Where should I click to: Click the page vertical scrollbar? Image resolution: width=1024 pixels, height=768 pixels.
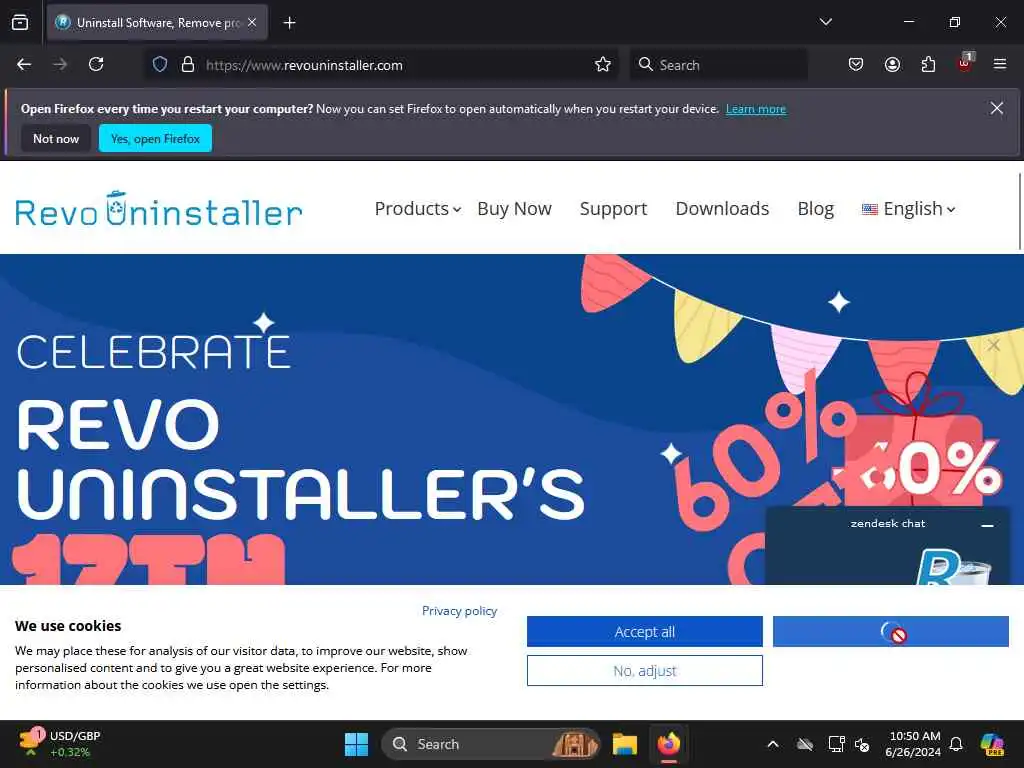pyautogui.click(x=1019, y=211)
